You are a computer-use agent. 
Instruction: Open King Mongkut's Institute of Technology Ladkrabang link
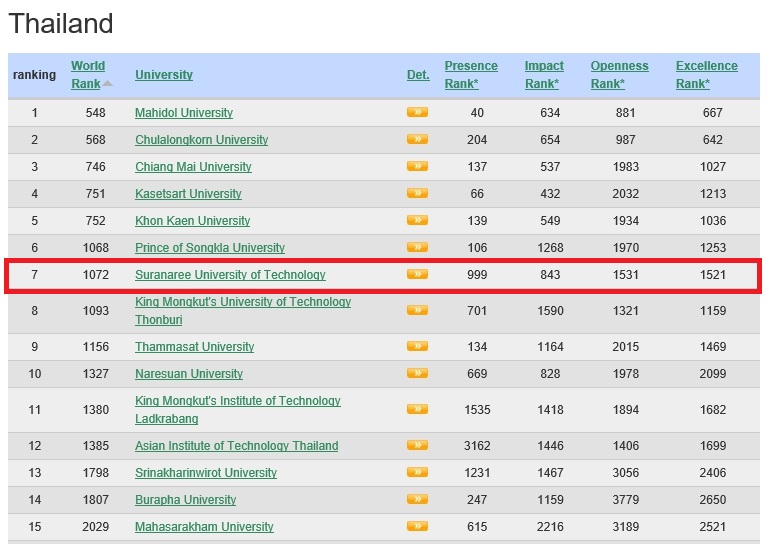tap(238, 410)
